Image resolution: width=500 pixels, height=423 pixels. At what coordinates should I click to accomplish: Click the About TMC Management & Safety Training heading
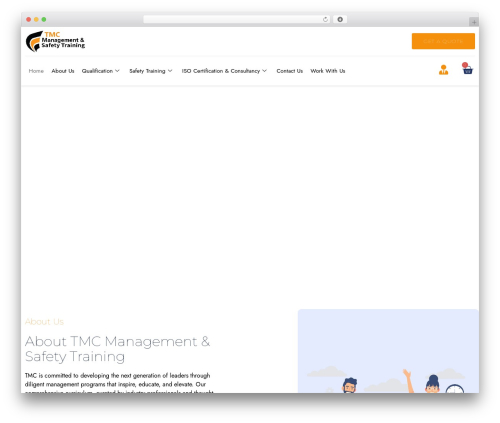[x=117, y=349]
